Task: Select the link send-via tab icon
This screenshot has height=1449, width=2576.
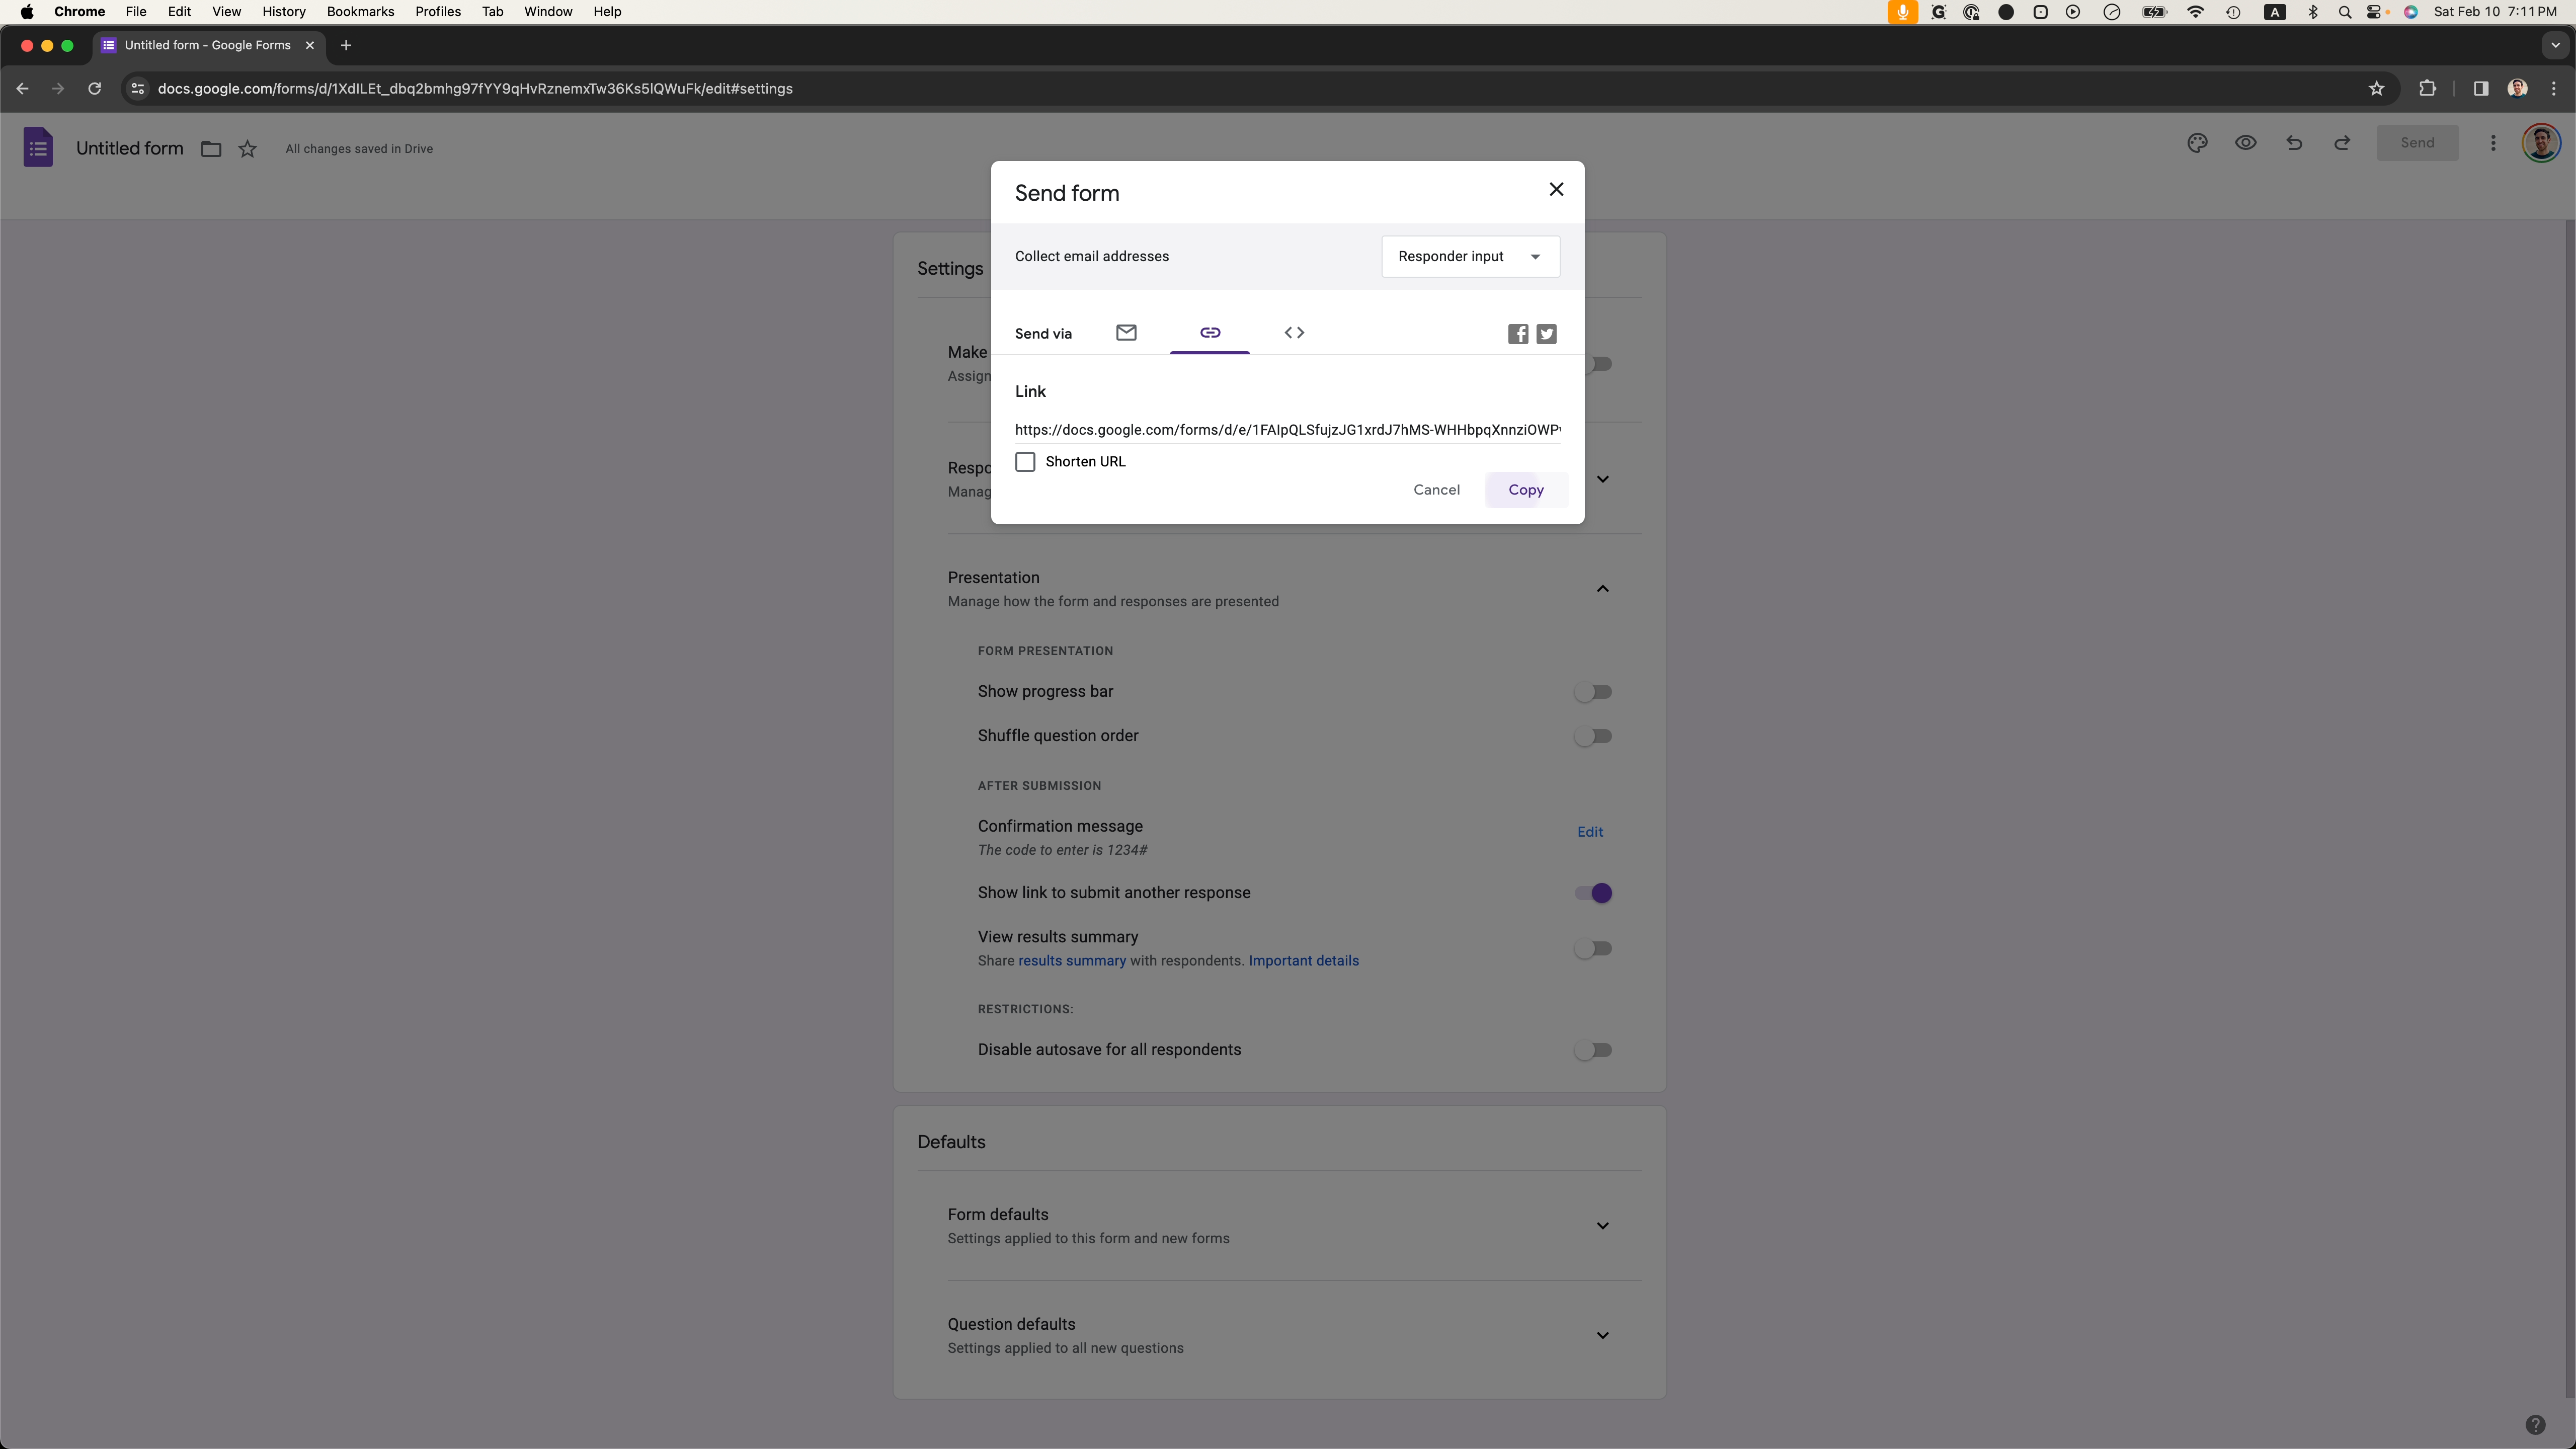Action: click(x=1210, y=333)
